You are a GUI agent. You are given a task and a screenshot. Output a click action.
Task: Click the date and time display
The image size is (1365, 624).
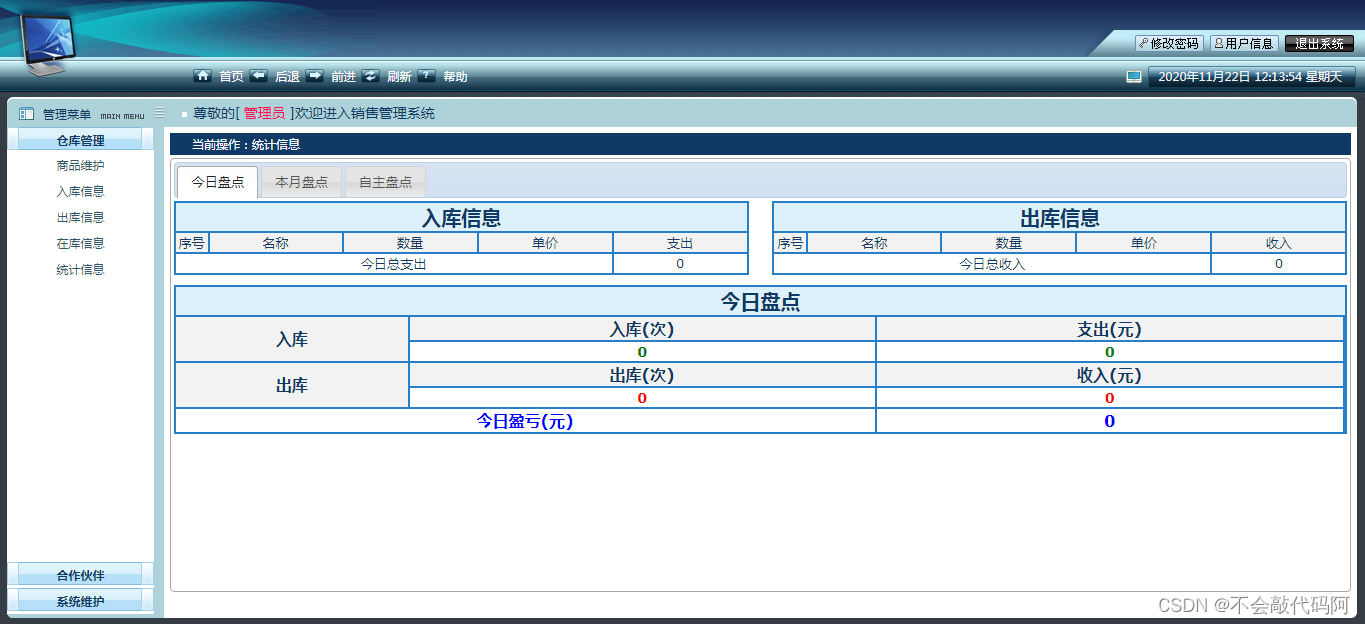pyautogui.click(x=1251, y=77)
